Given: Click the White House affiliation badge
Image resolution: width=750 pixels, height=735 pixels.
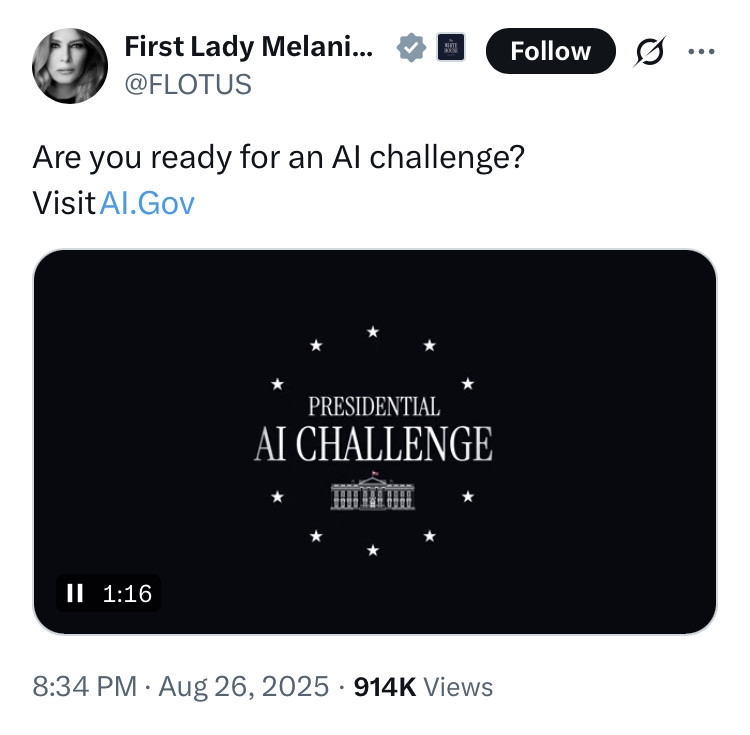Looking at the screenshot, I should click(x=450, y=48).
